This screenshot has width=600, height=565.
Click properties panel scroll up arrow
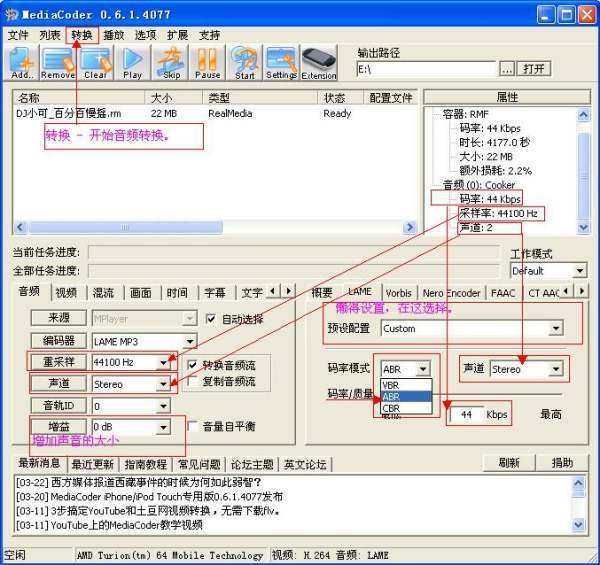coord(584,114)
